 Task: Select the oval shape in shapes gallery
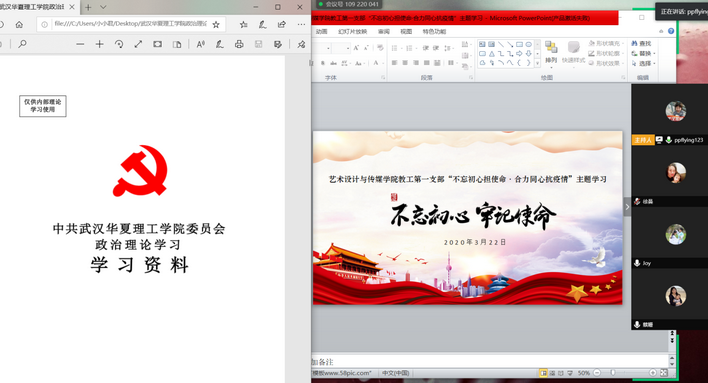click(528, 44)
